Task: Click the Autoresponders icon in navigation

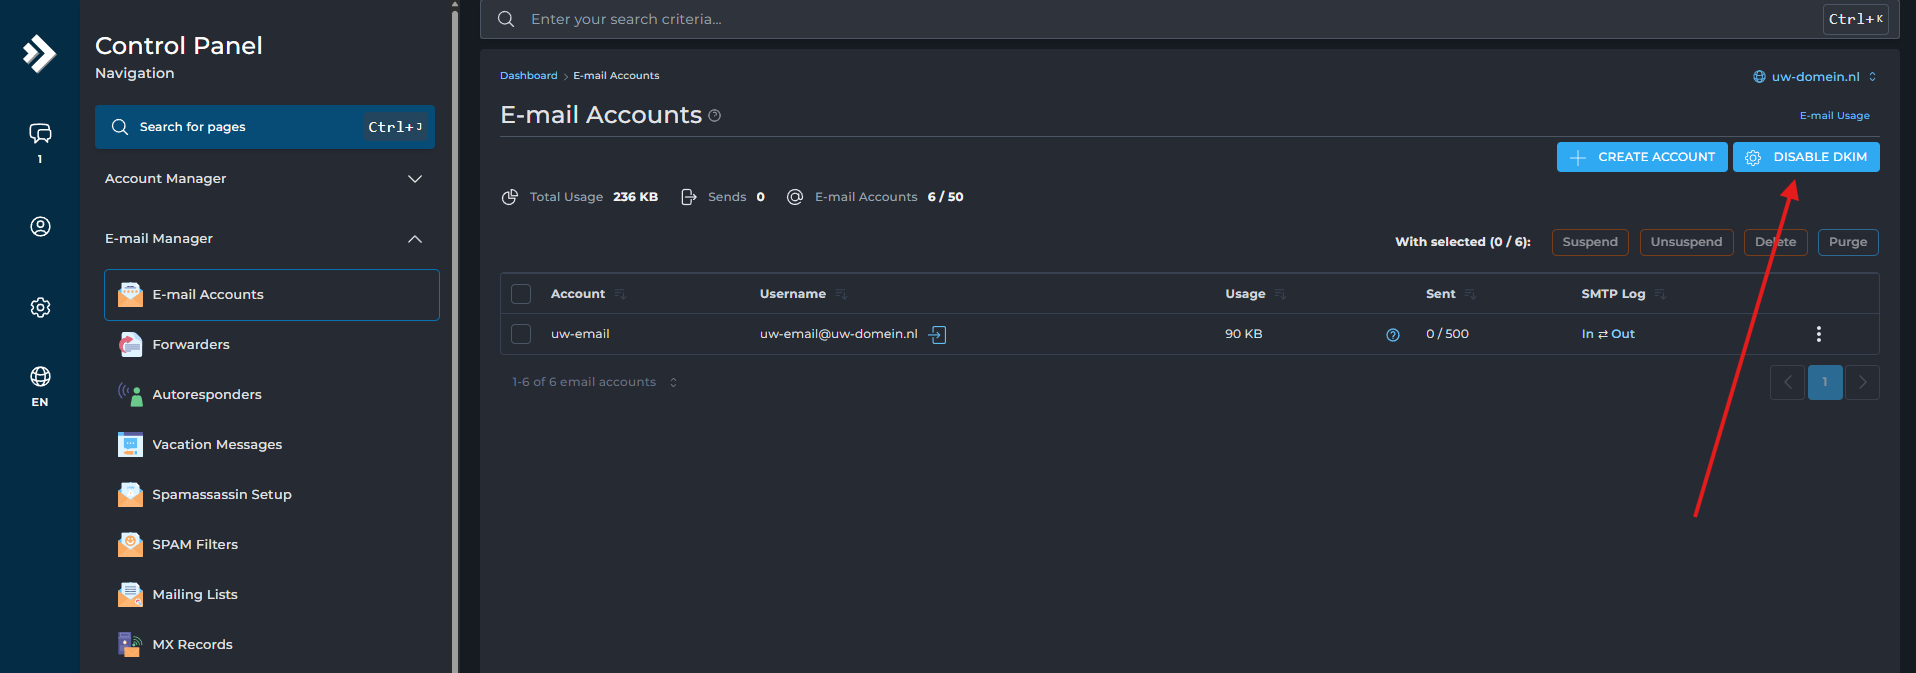Action: (130, 394)
